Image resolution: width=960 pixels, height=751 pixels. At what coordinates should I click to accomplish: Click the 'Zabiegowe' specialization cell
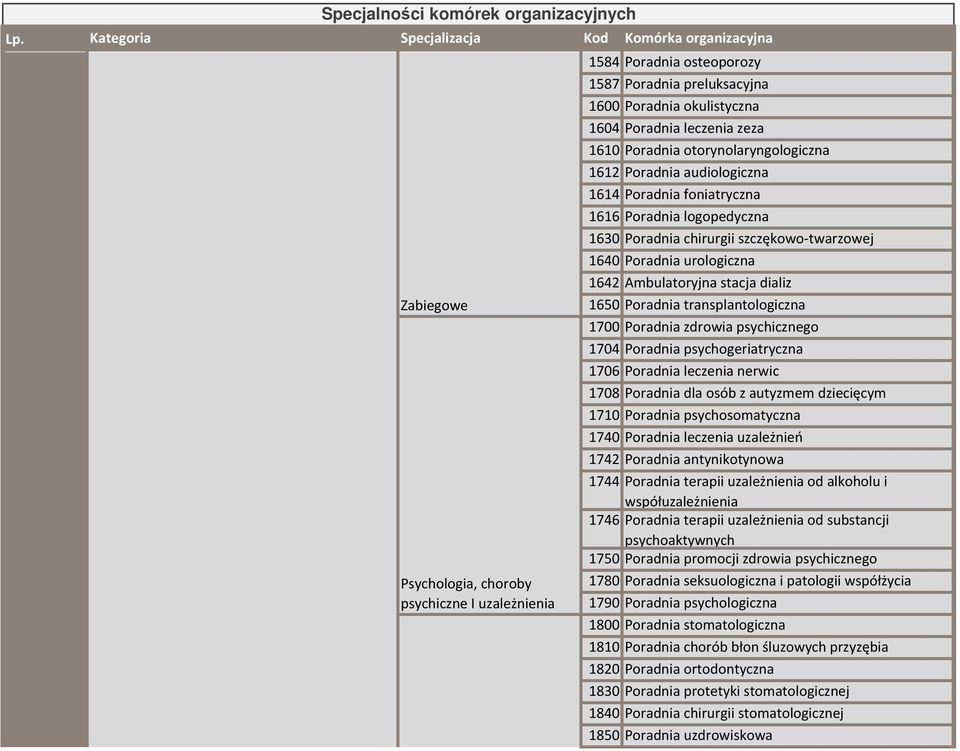pyautogui.click(x=489, y=184)
